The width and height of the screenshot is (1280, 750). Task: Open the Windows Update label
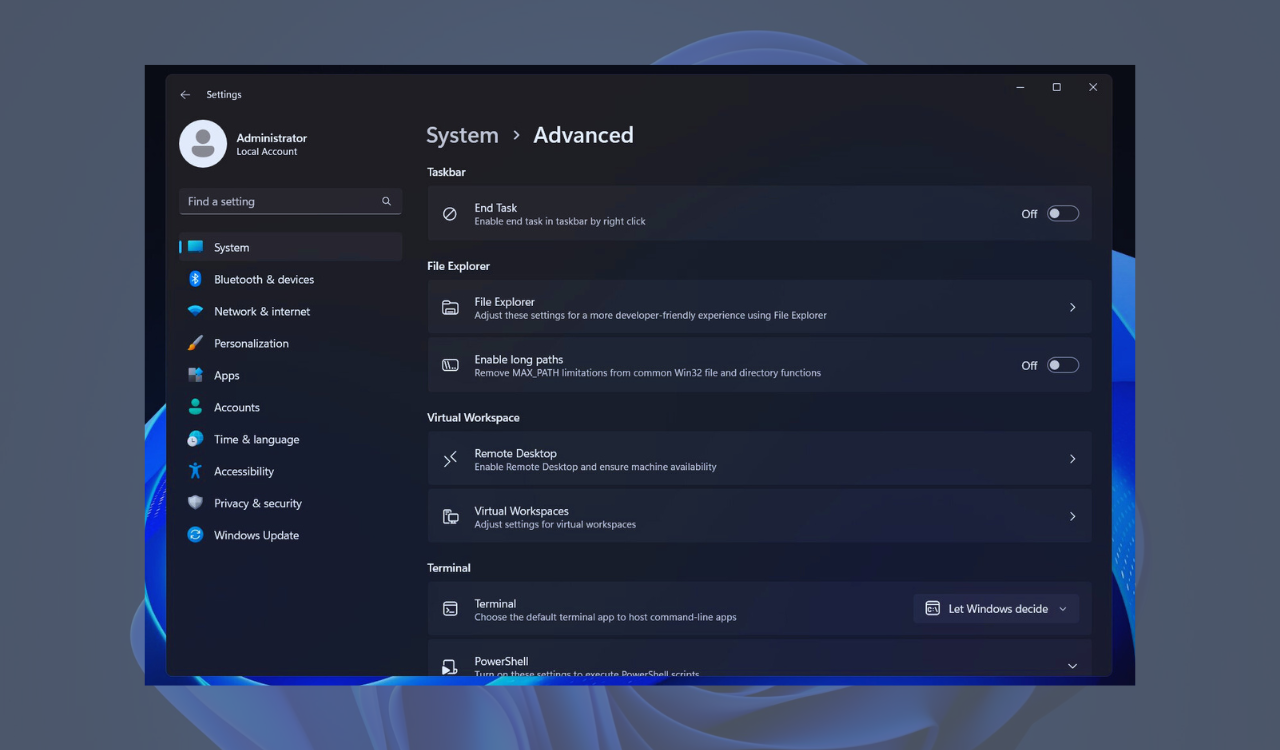tap(256, 535)
